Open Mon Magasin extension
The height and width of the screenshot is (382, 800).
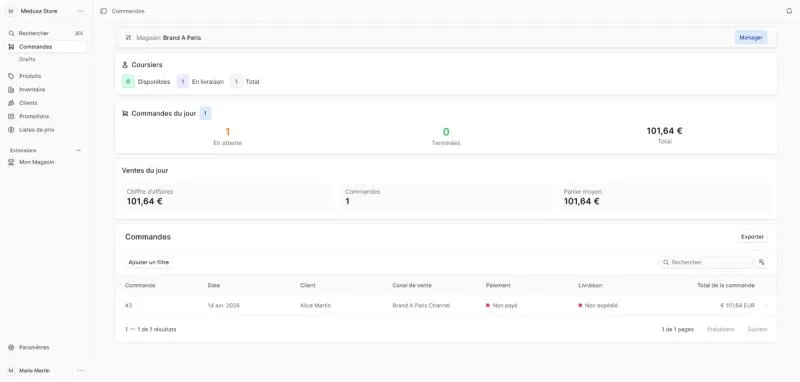(x=46, y=162)
